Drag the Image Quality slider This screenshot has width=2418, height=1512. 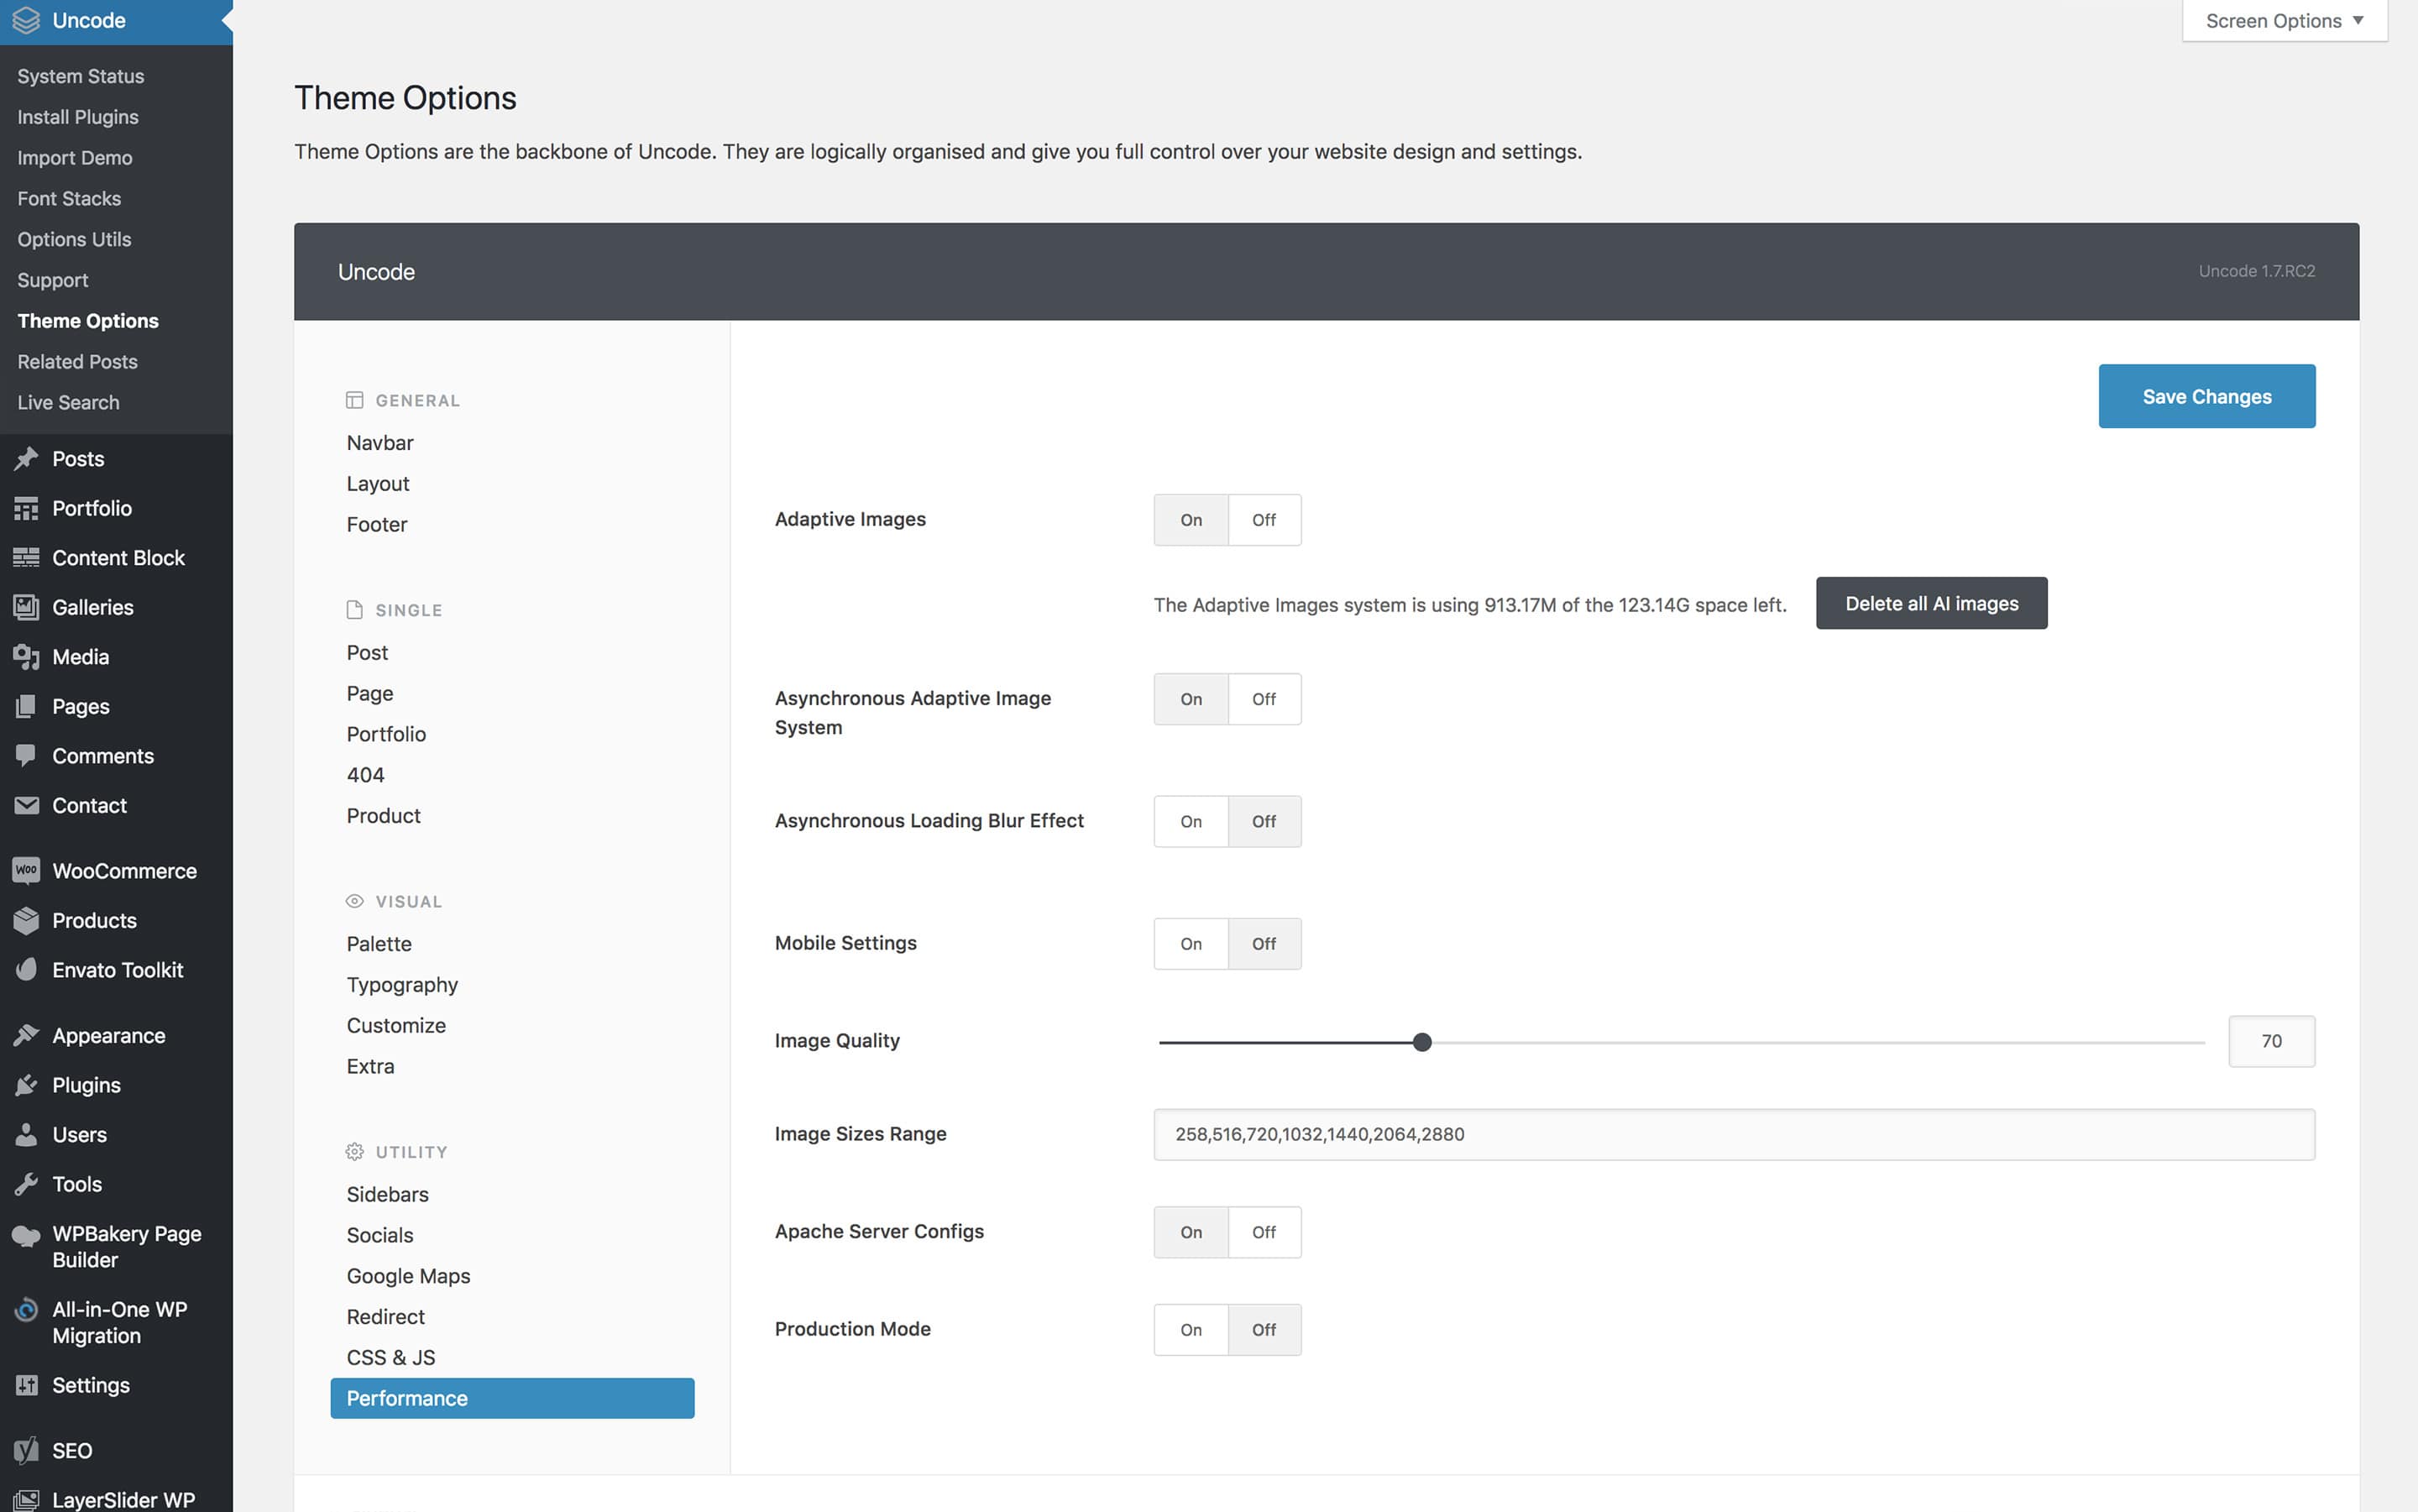pyautogui.click(x=1418, y=1040)
